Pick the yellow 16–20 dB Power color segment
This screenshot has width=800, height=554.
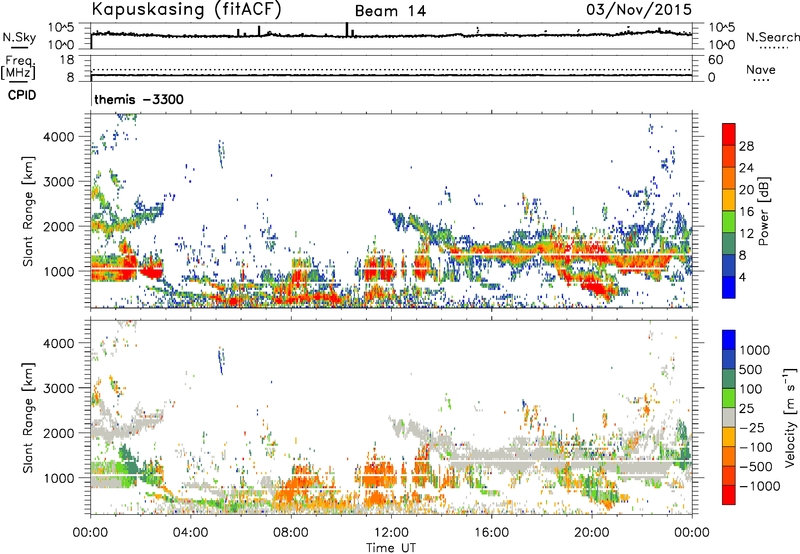click(729, 200)
